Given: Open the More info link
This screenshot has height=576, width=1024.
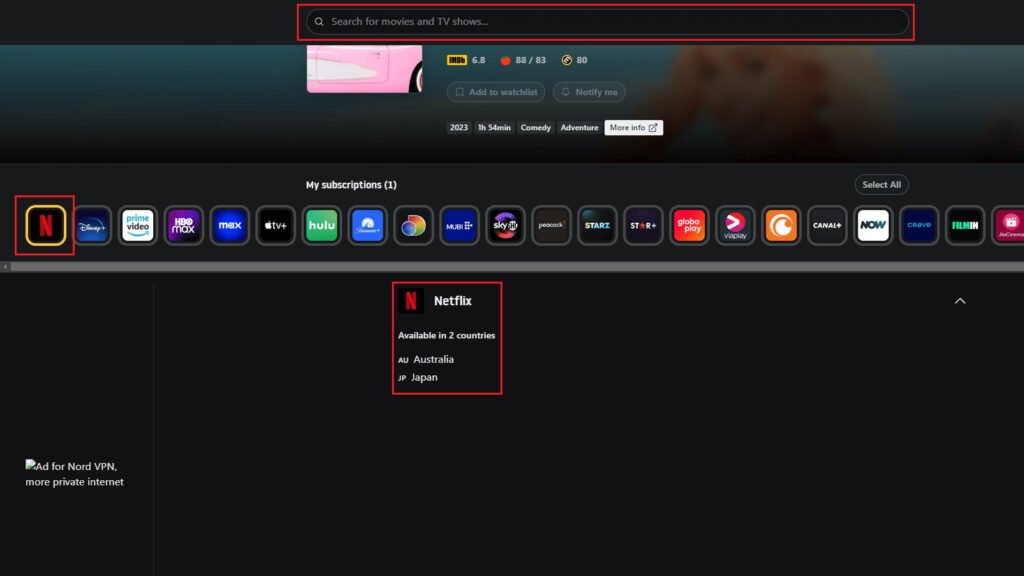Looking at the screenshot, I should click(x=633, y=127).
